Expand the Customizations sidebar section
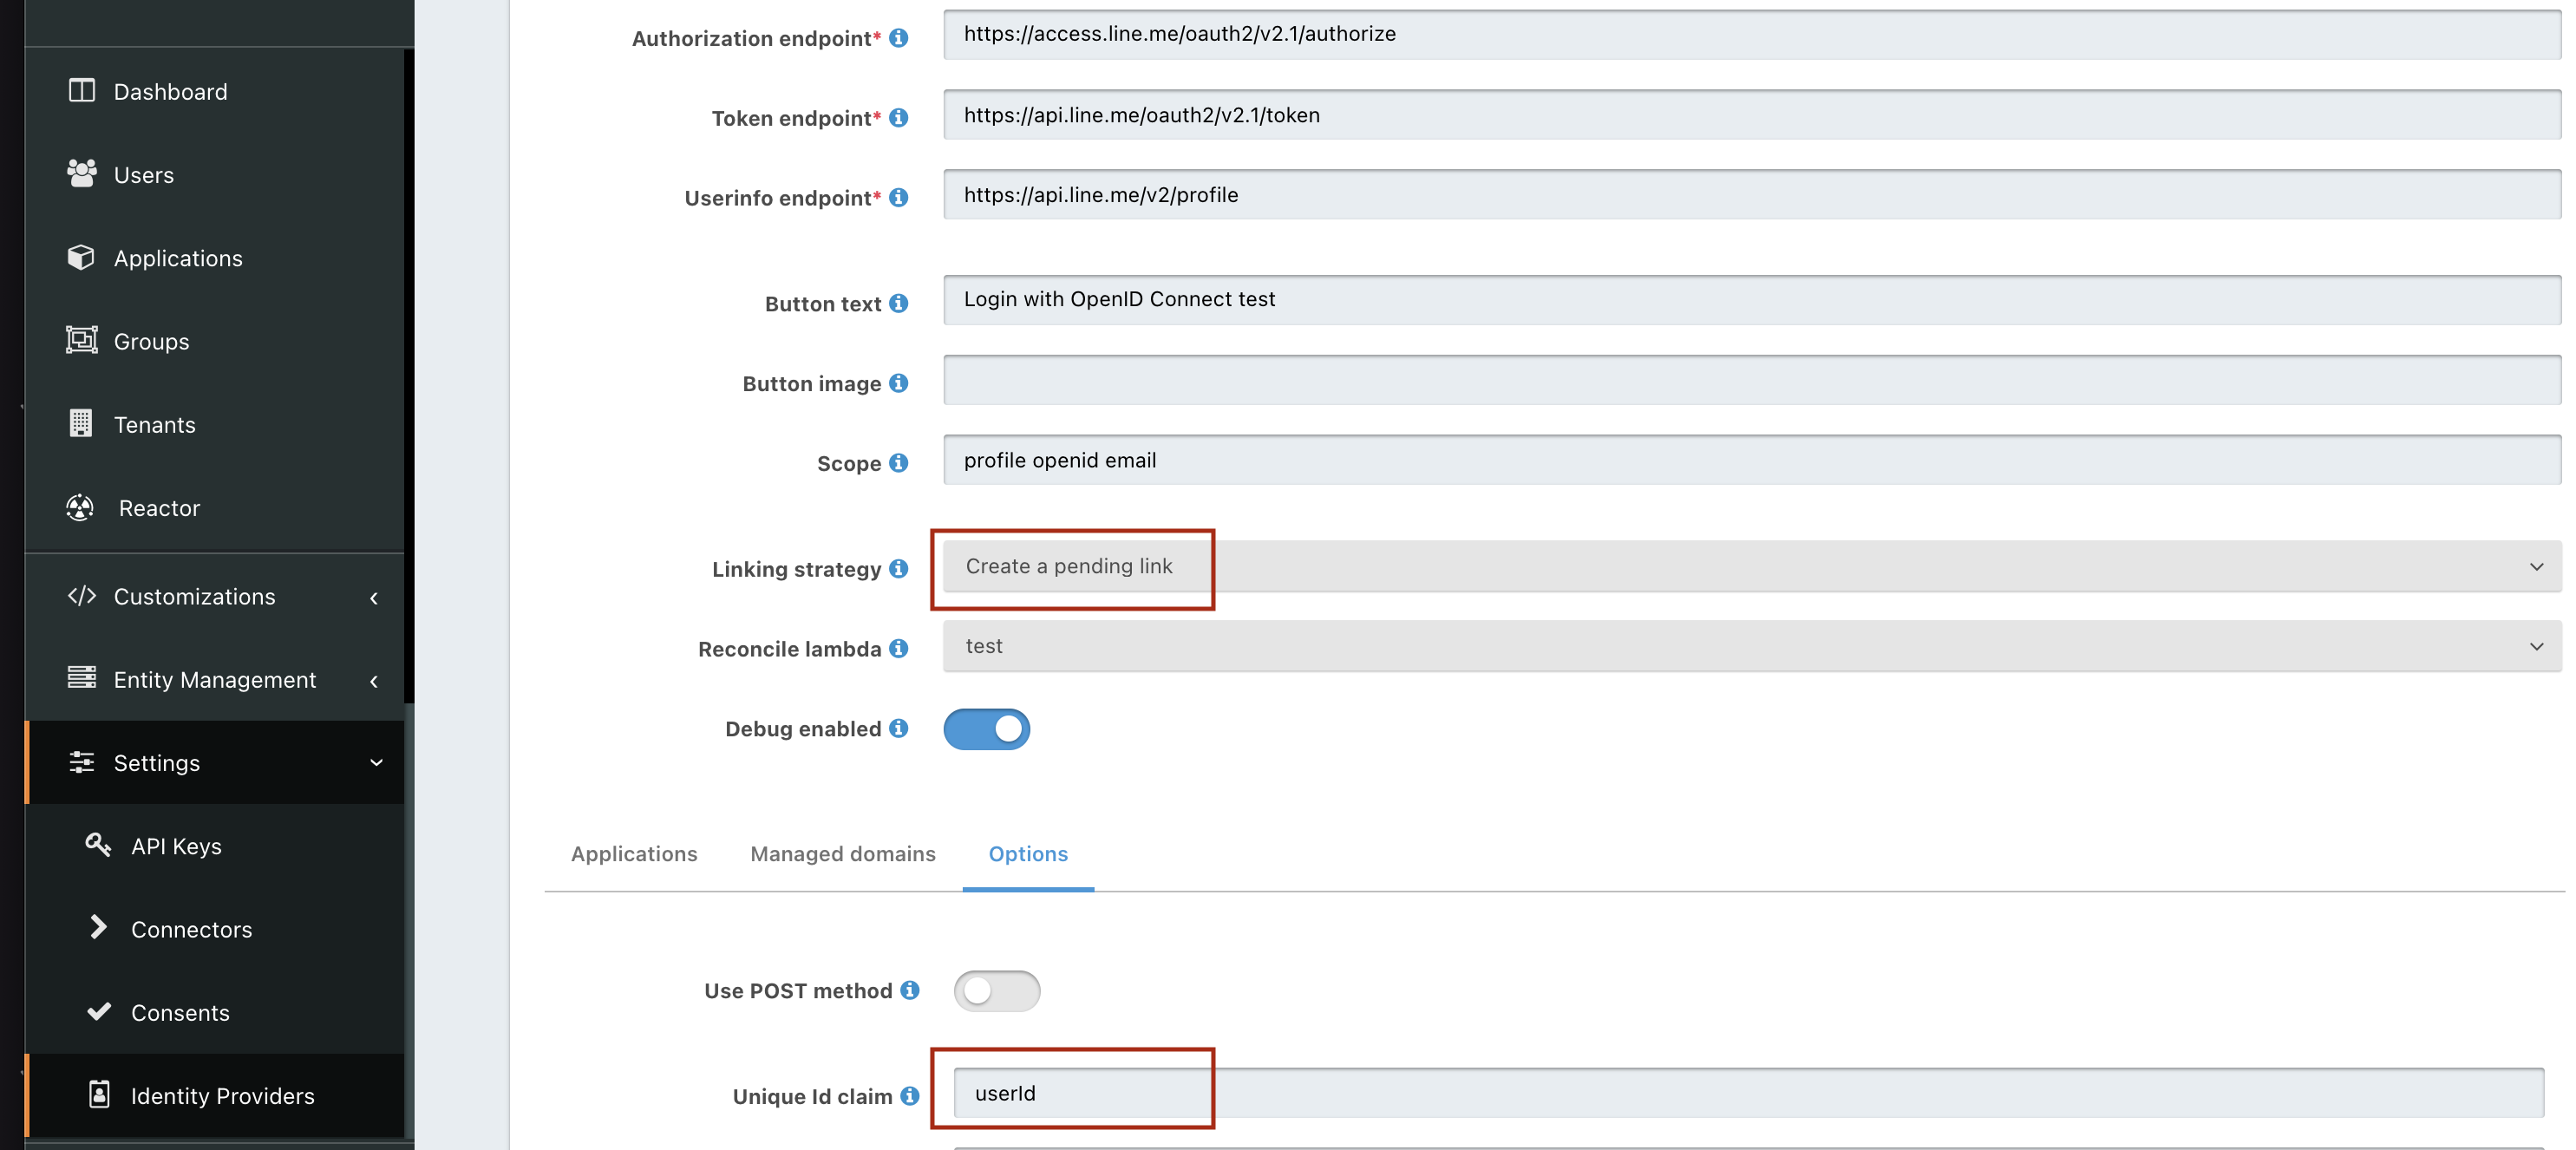The image size is (2576, 1150). [195, 596]
